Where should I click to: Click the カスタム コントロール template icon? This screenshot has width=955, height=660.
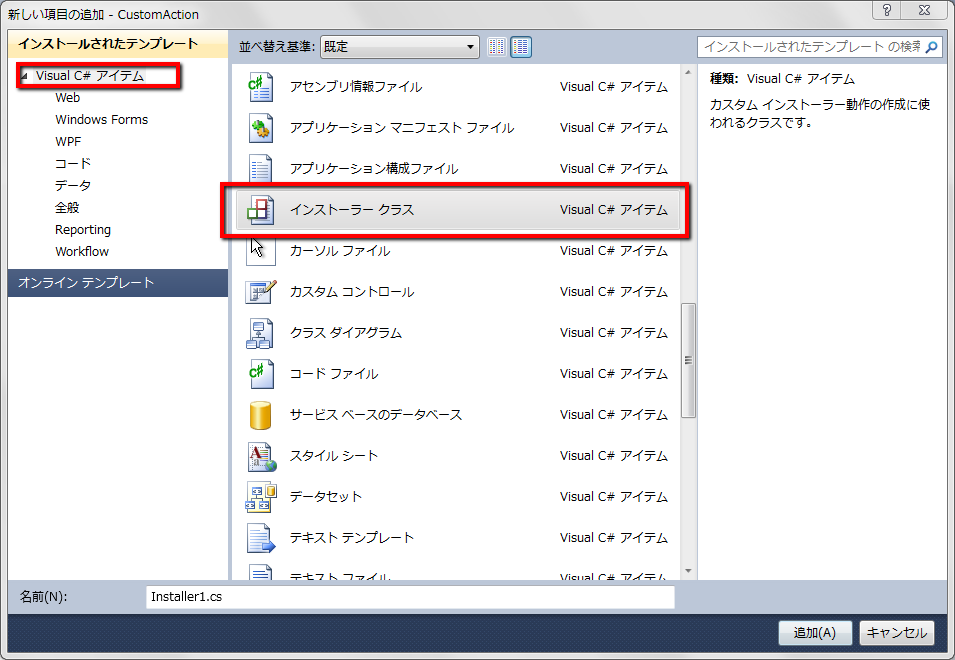261,292
